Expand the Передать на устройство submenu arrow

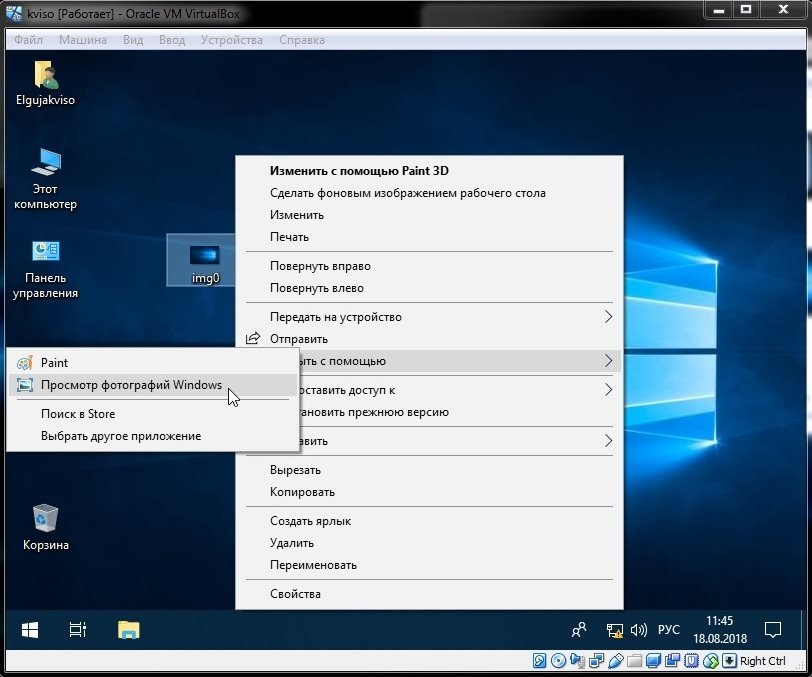(608, 317)
